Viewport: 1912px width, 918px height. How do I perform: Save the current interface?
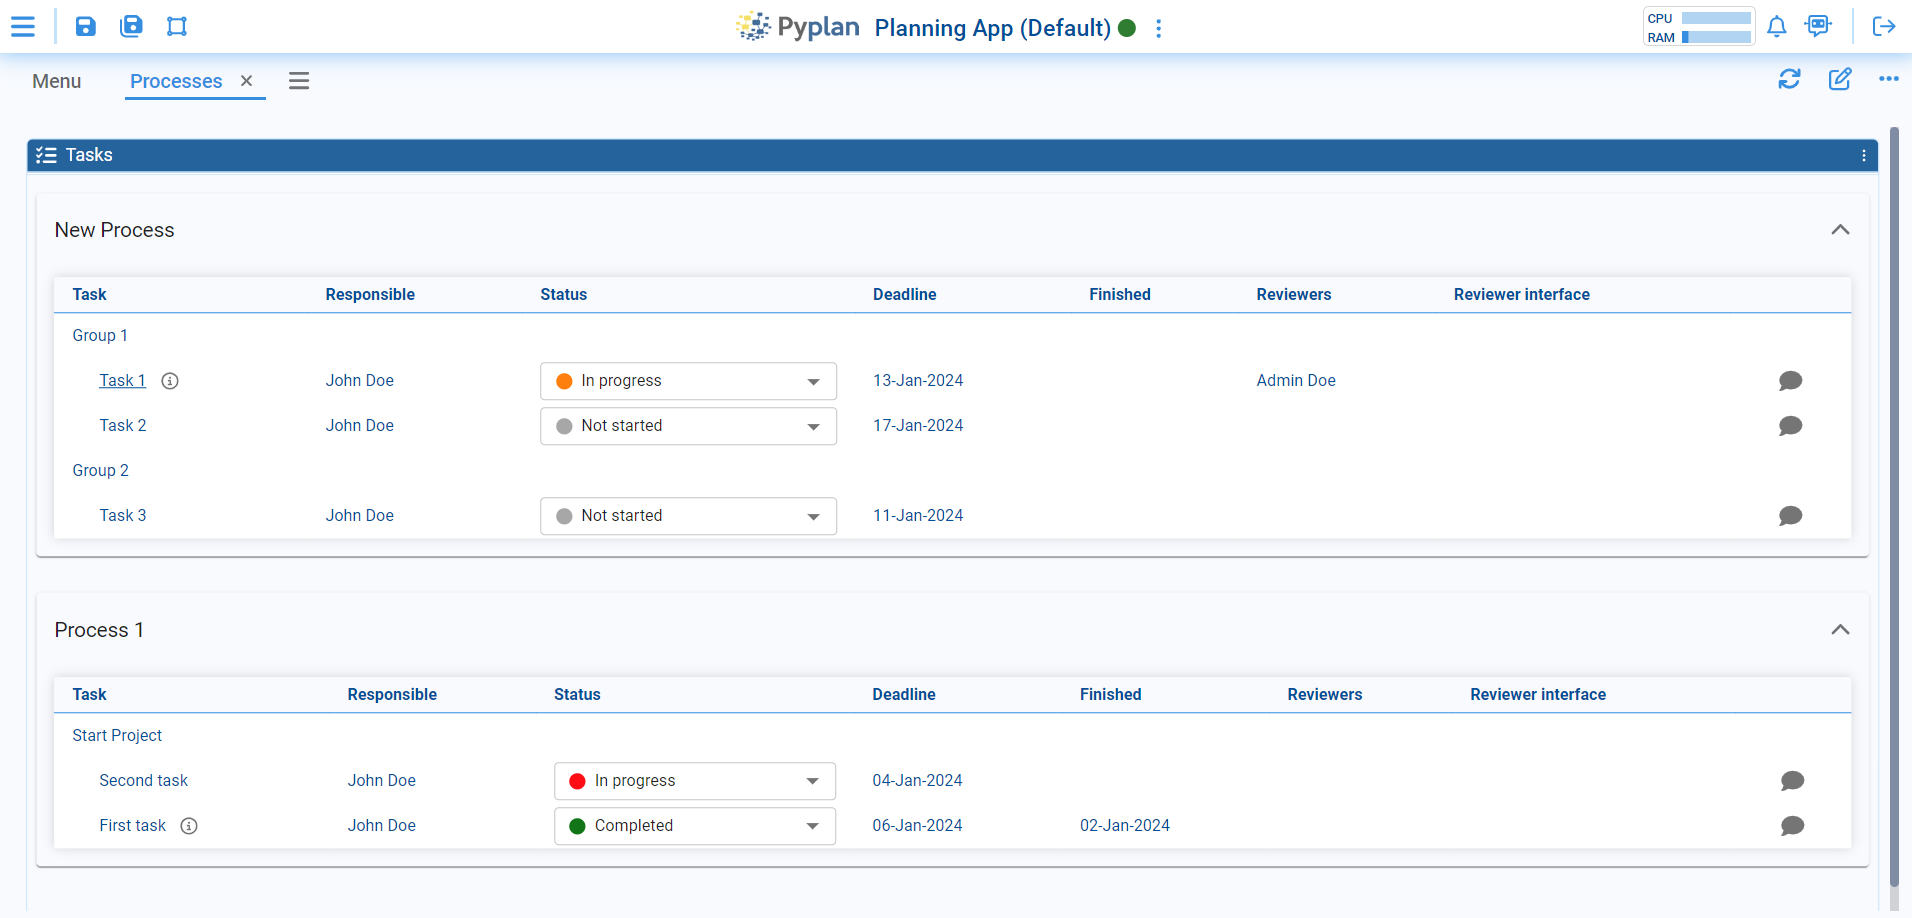click(x=85, y=26)
